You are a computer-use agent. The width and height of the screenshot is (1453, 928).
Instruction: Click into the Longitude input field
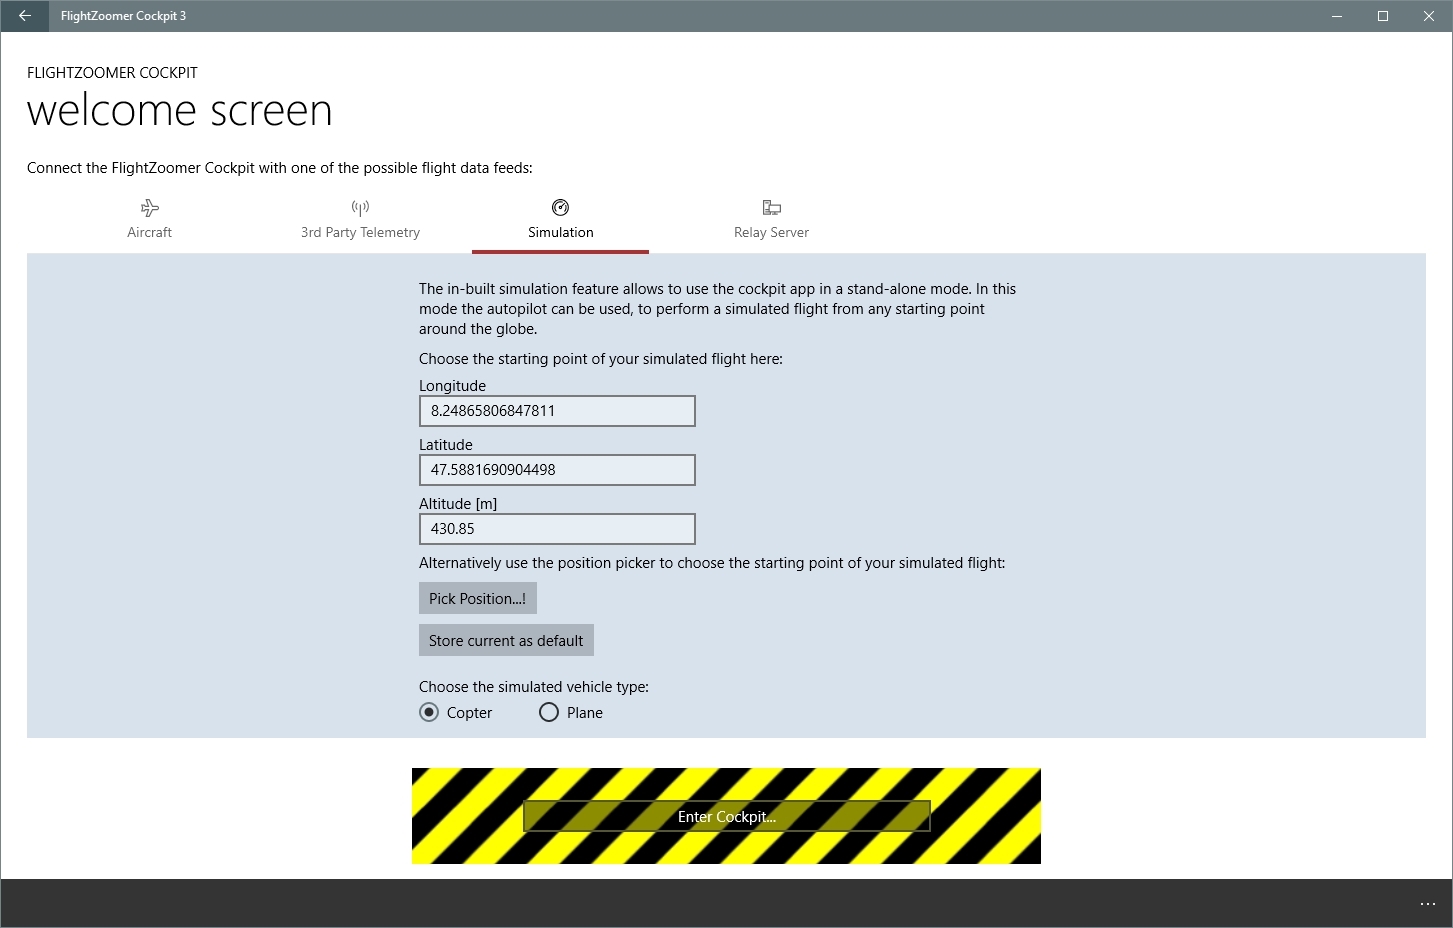(557, 411)
